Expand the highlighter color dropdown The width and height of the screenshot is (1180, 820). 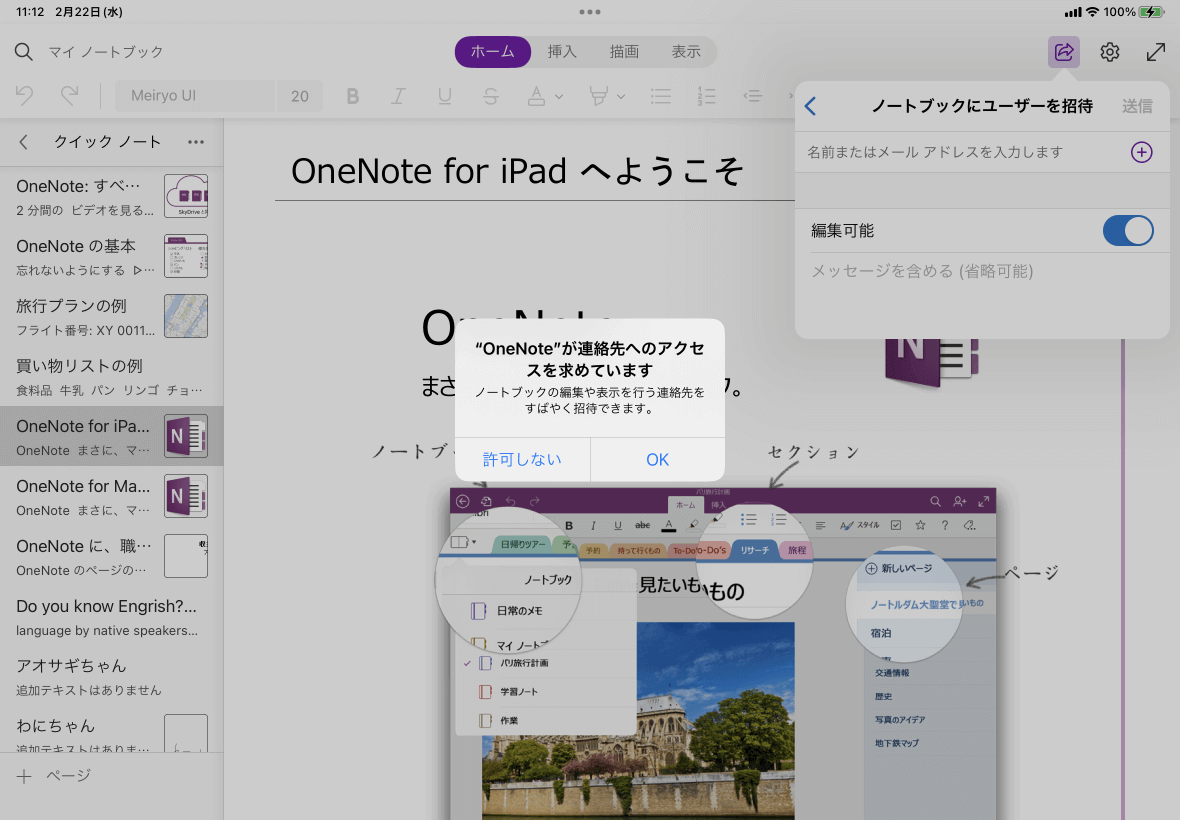(621, 97)
